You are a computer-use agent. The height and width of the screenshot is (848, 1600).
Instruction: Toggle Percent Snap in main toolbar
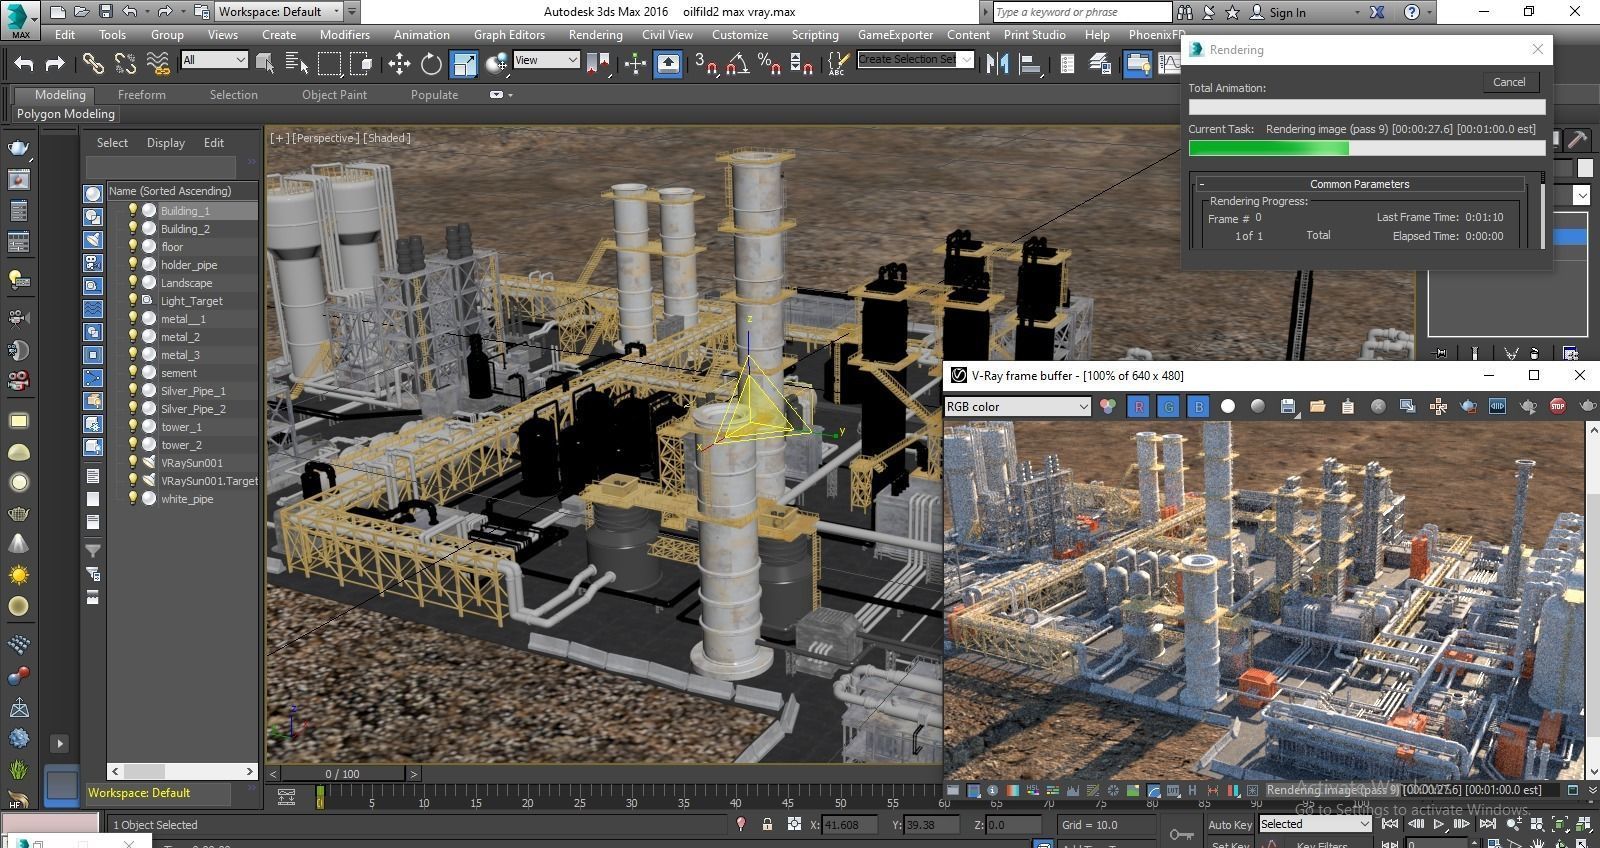769,64
